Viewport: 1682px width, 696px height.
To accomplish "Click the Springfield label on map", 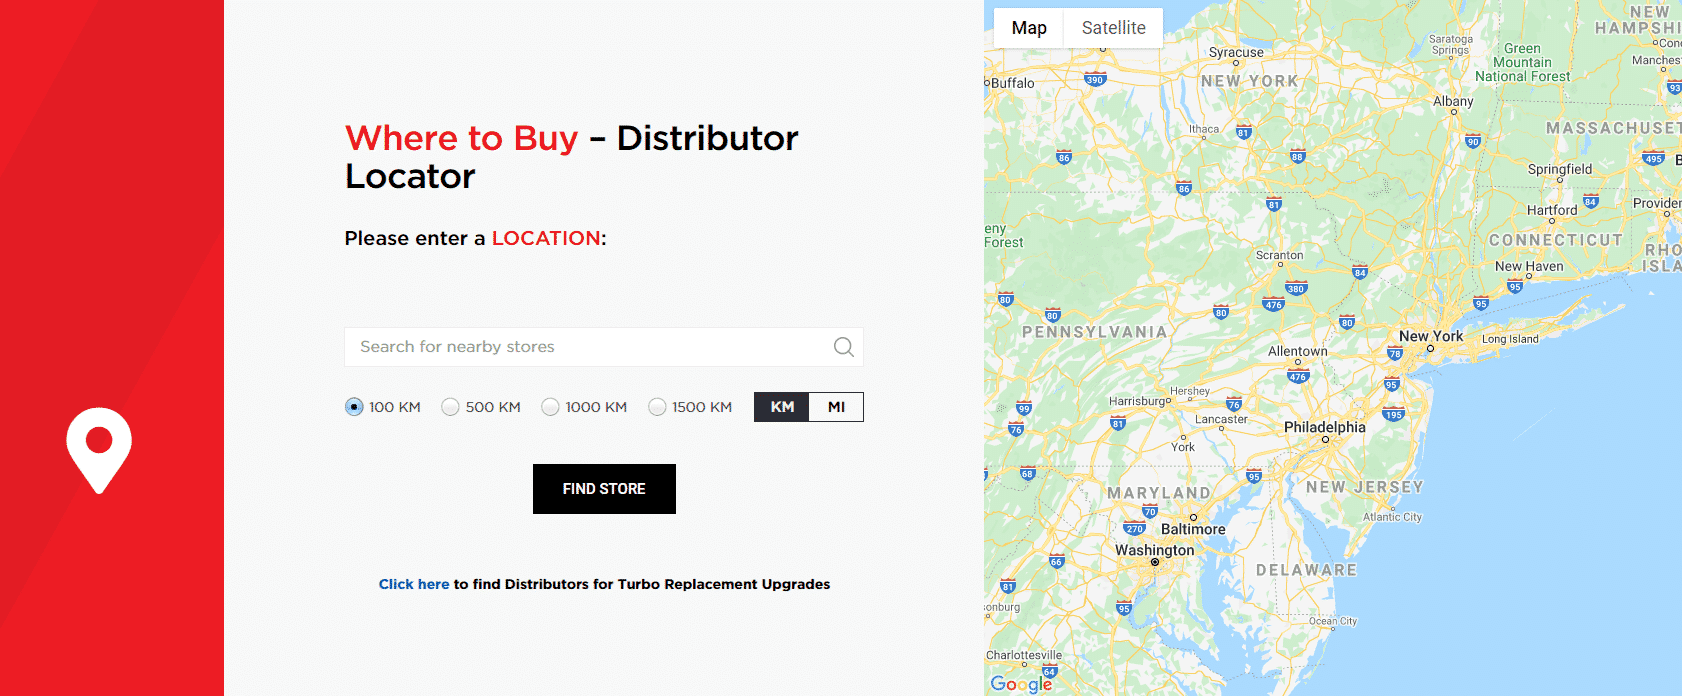I will 1560,169.
